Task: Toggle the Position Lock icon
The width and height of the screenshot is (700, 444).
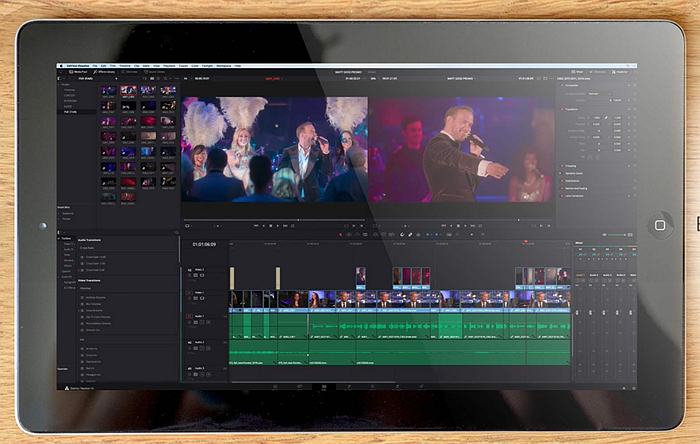Action: pyautogui.click(x=418, y=234)
